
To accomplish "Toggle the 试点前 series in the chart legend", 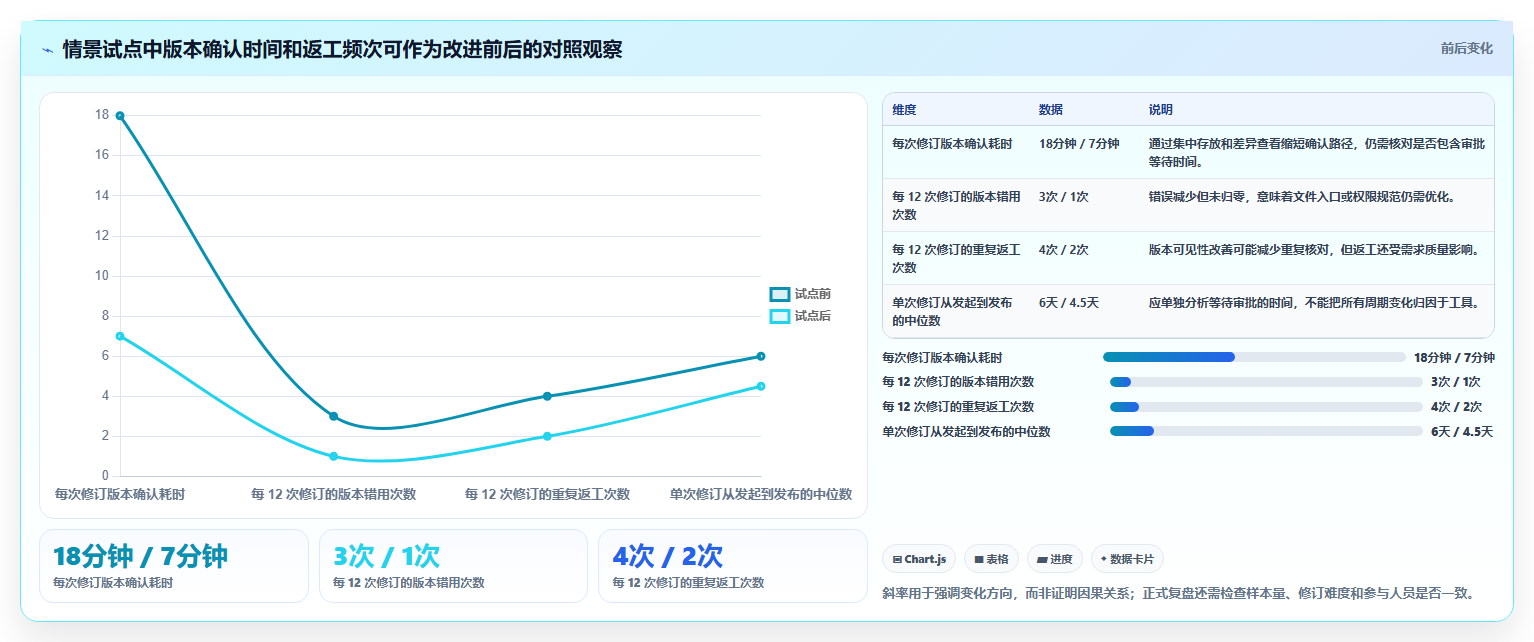I will [800, 294].
